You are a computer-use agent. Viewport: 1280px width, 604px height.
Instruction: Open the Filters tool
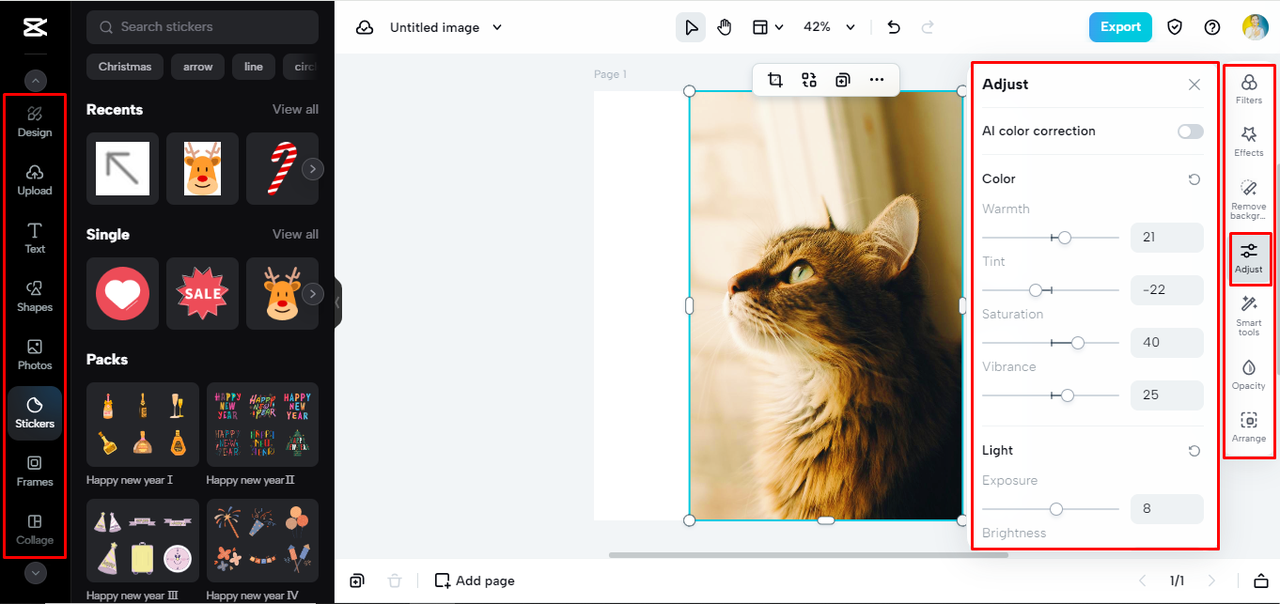[1249, 89]
